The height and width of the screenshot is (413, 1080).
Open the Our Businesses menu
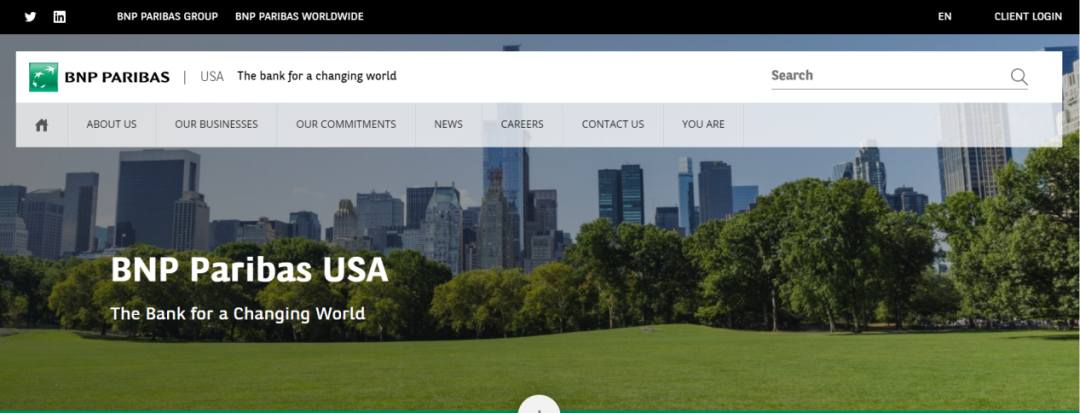[216, 125]
